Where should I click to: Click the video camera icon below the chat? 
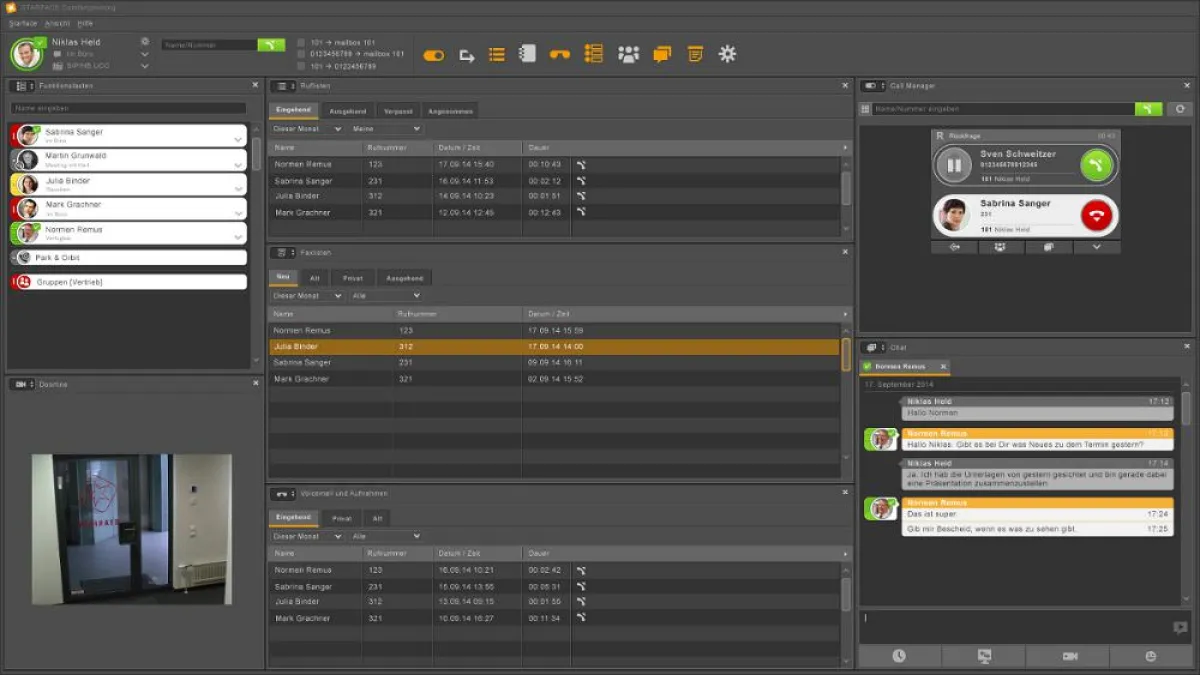click(1070, 655)
